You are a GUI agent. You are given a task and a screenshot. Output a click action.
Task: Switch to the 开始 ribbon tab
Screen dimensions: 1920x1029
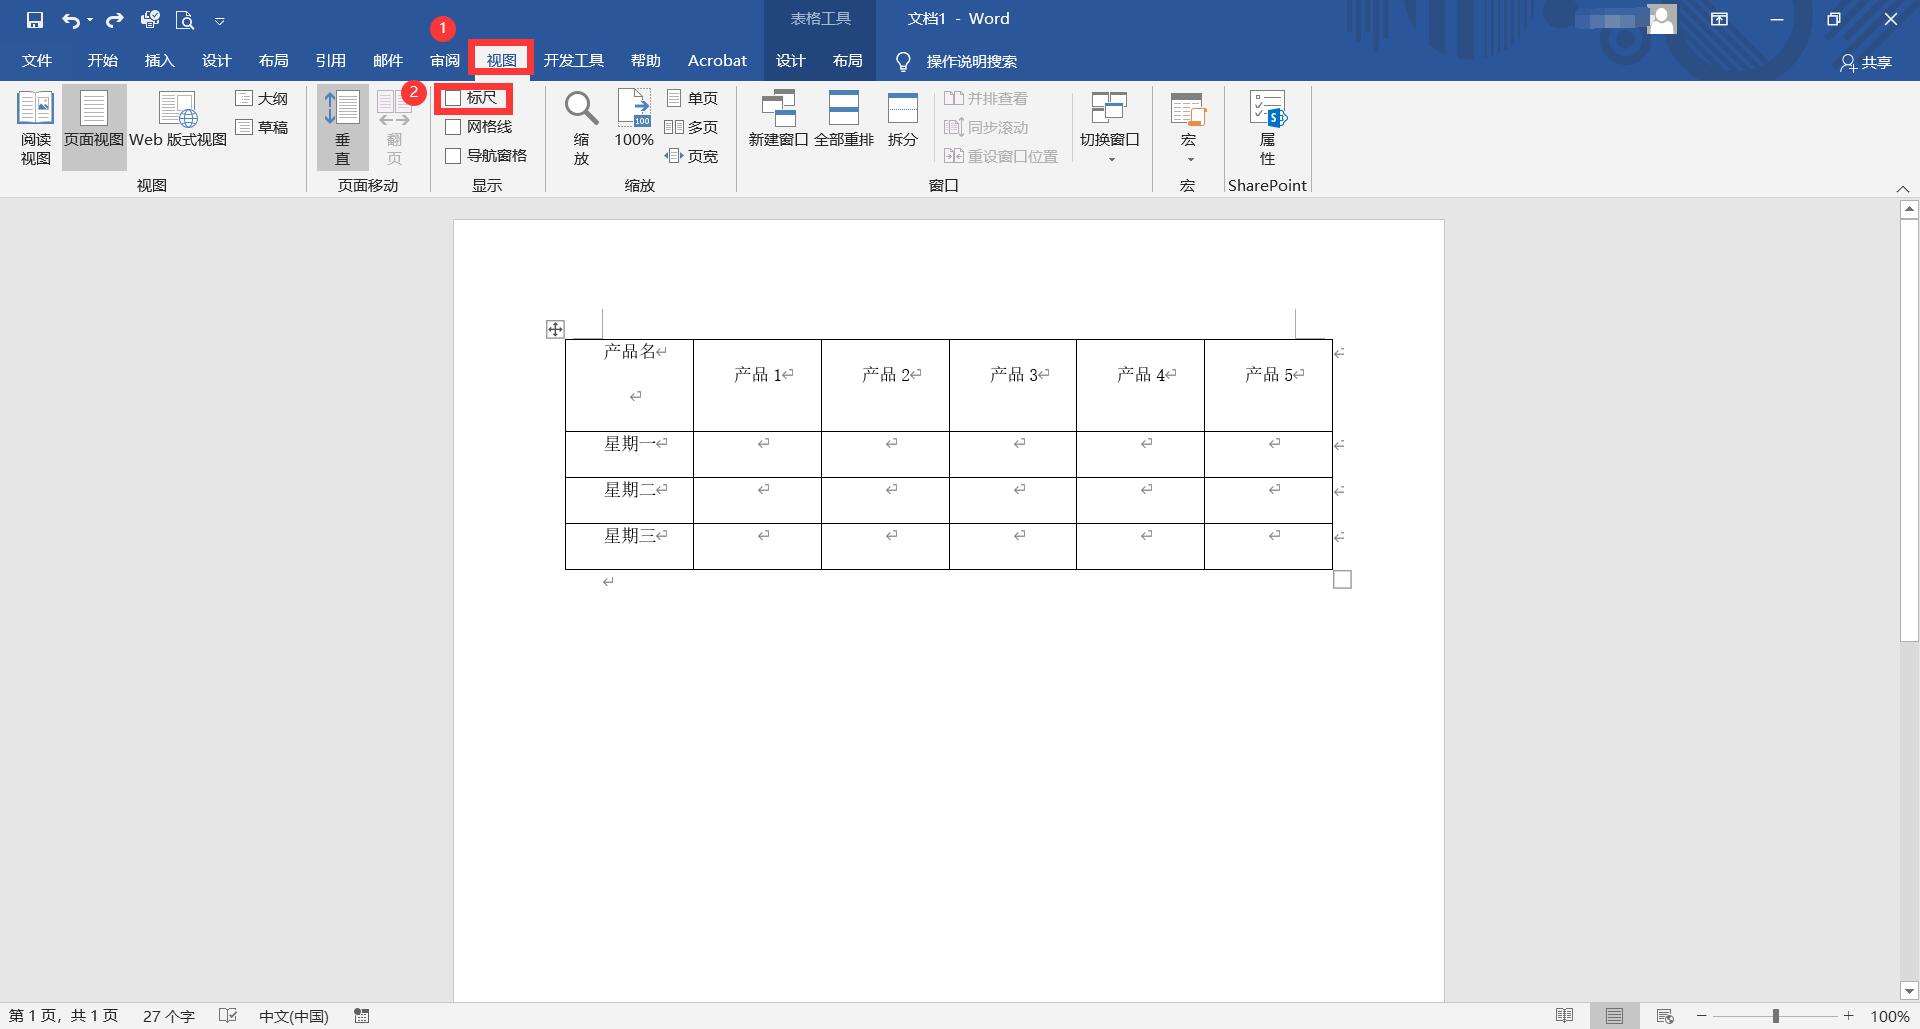tap(100, 60)
